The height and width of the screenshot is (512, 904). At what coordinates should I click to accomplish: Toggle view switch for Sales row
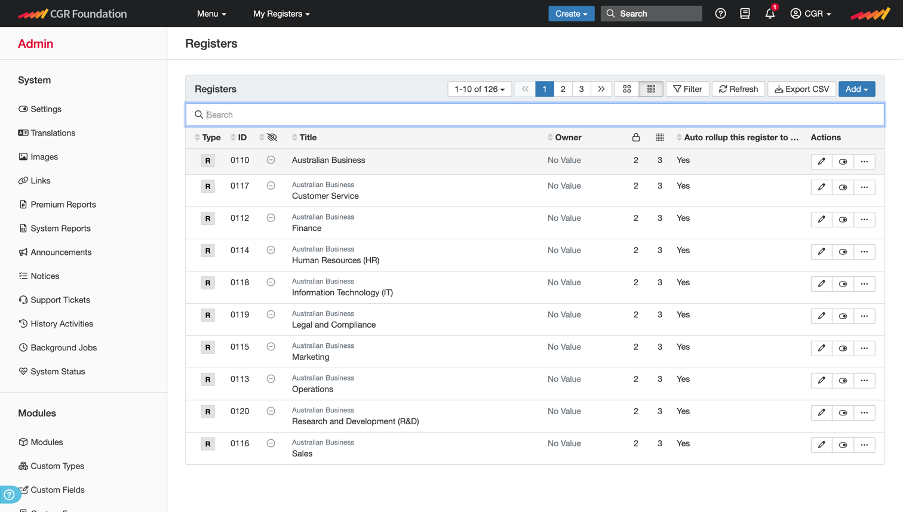(843, 445)
